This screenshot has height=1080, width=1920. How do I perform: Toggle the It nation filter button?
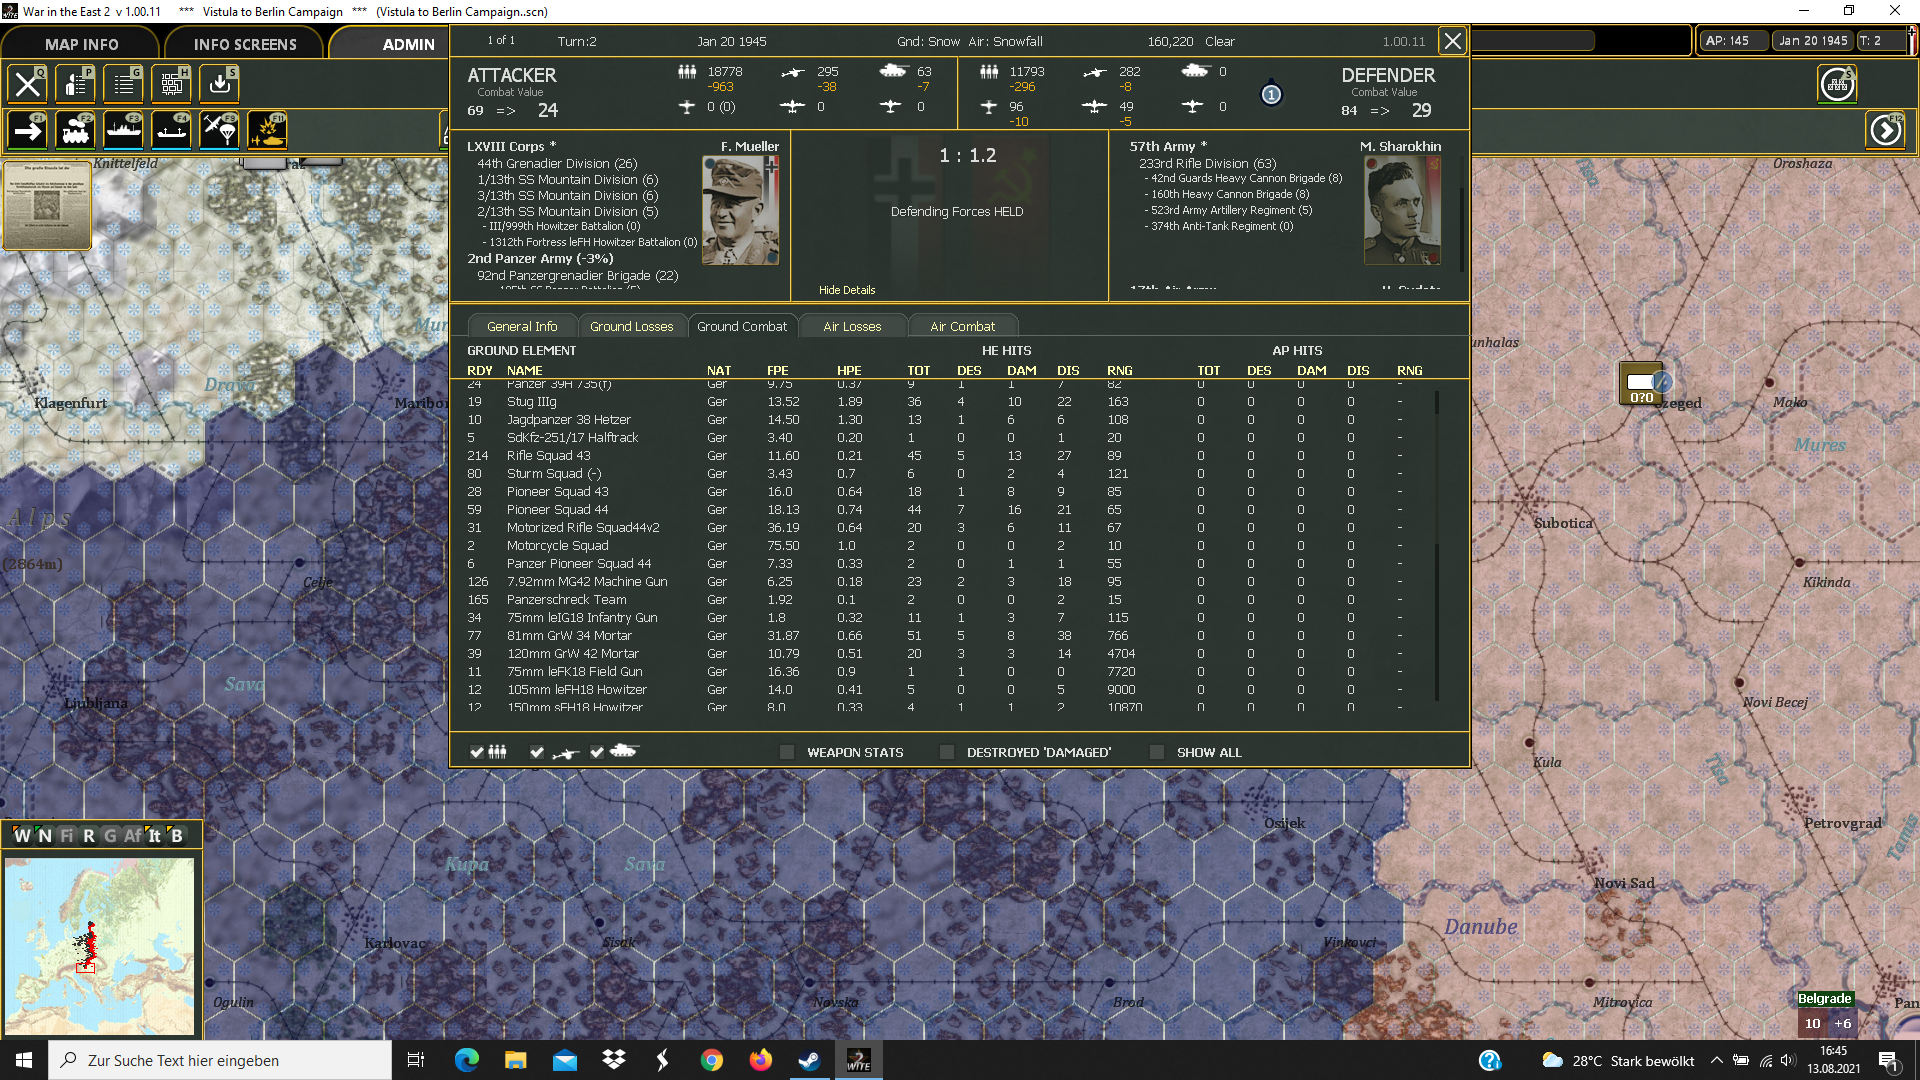pos(154,836)
